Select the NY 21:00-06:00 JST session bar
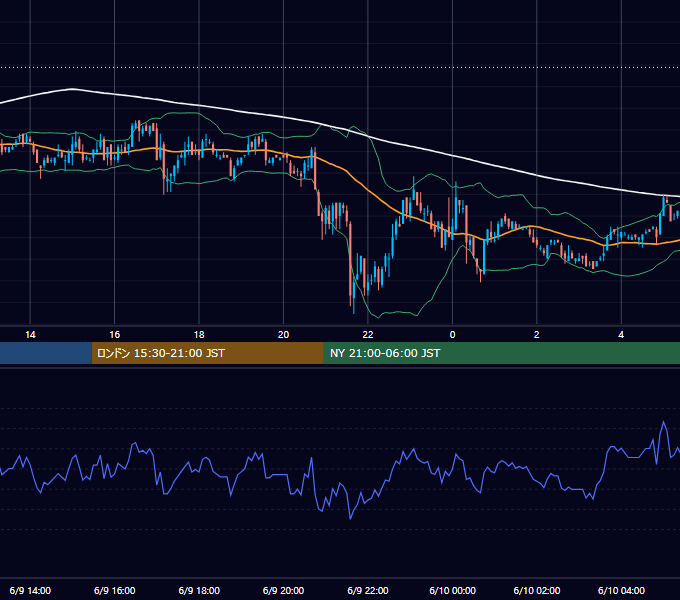 click(502, 353)
